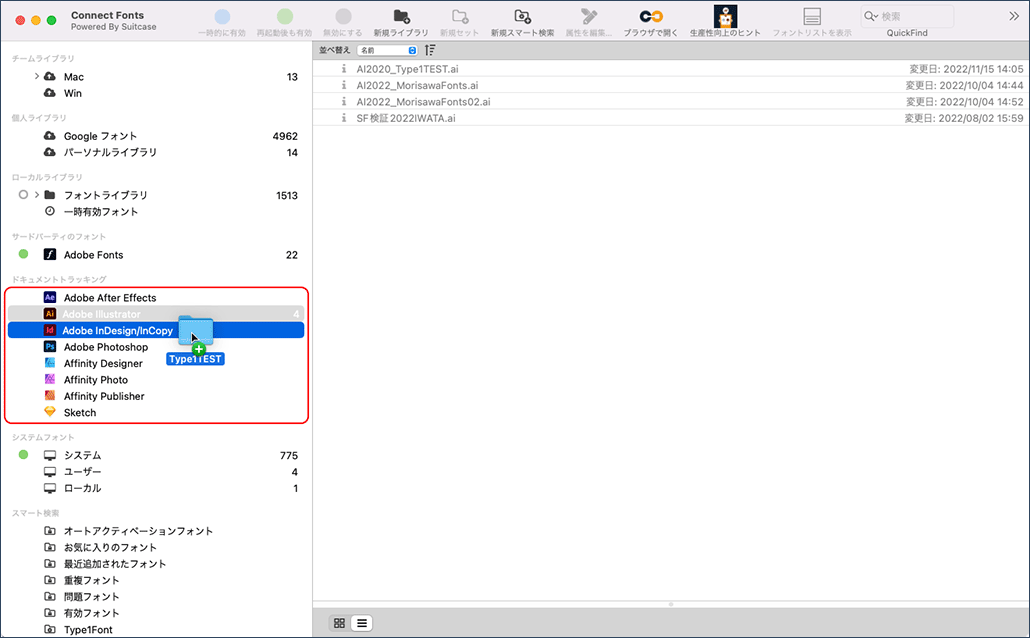Screen dimensions: 1030x638
Task: Reverse the sort order with the sort direction icon
Action: pyautogui.click(x=430, y=50)
